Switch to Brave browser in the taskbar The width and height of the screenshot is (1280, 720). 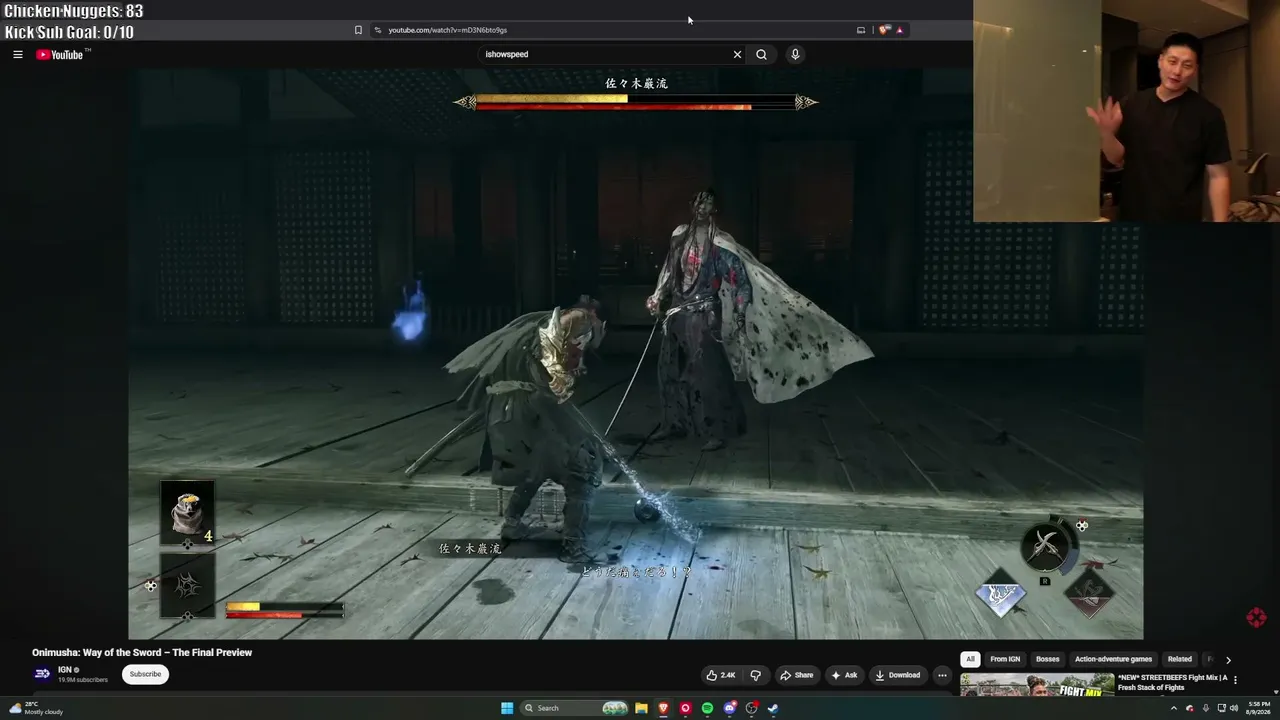(663, 708)
